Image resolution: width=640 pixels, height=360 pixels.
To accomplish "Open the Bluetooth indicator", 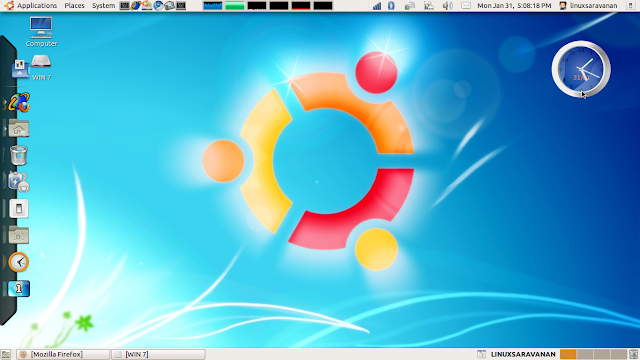I will pos(391,6).
